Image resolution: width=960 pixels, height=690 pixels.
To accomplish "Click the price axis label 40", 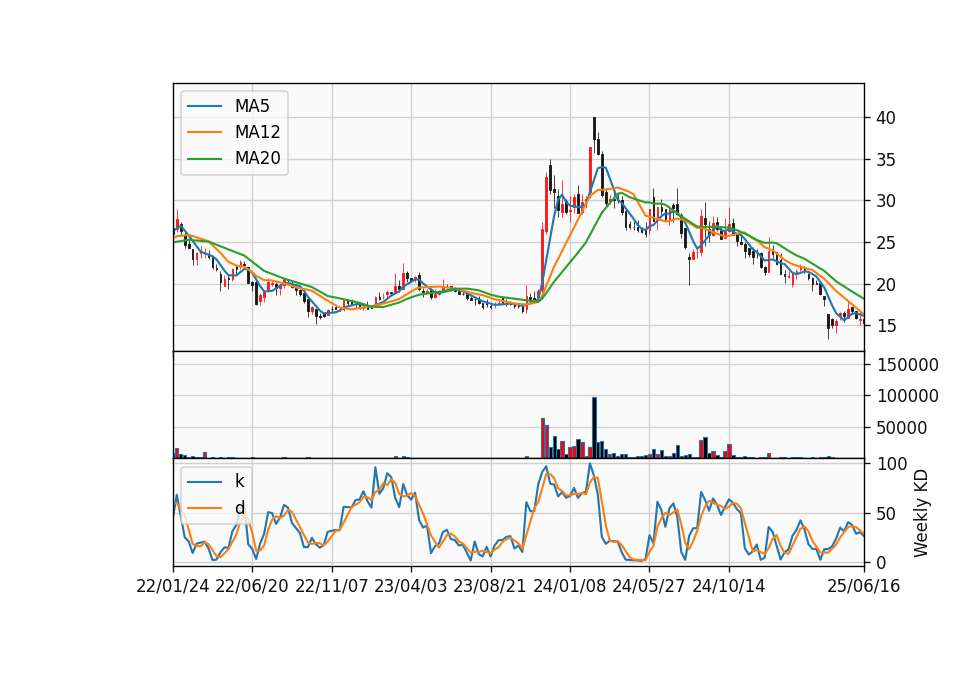I will [886, 118].
